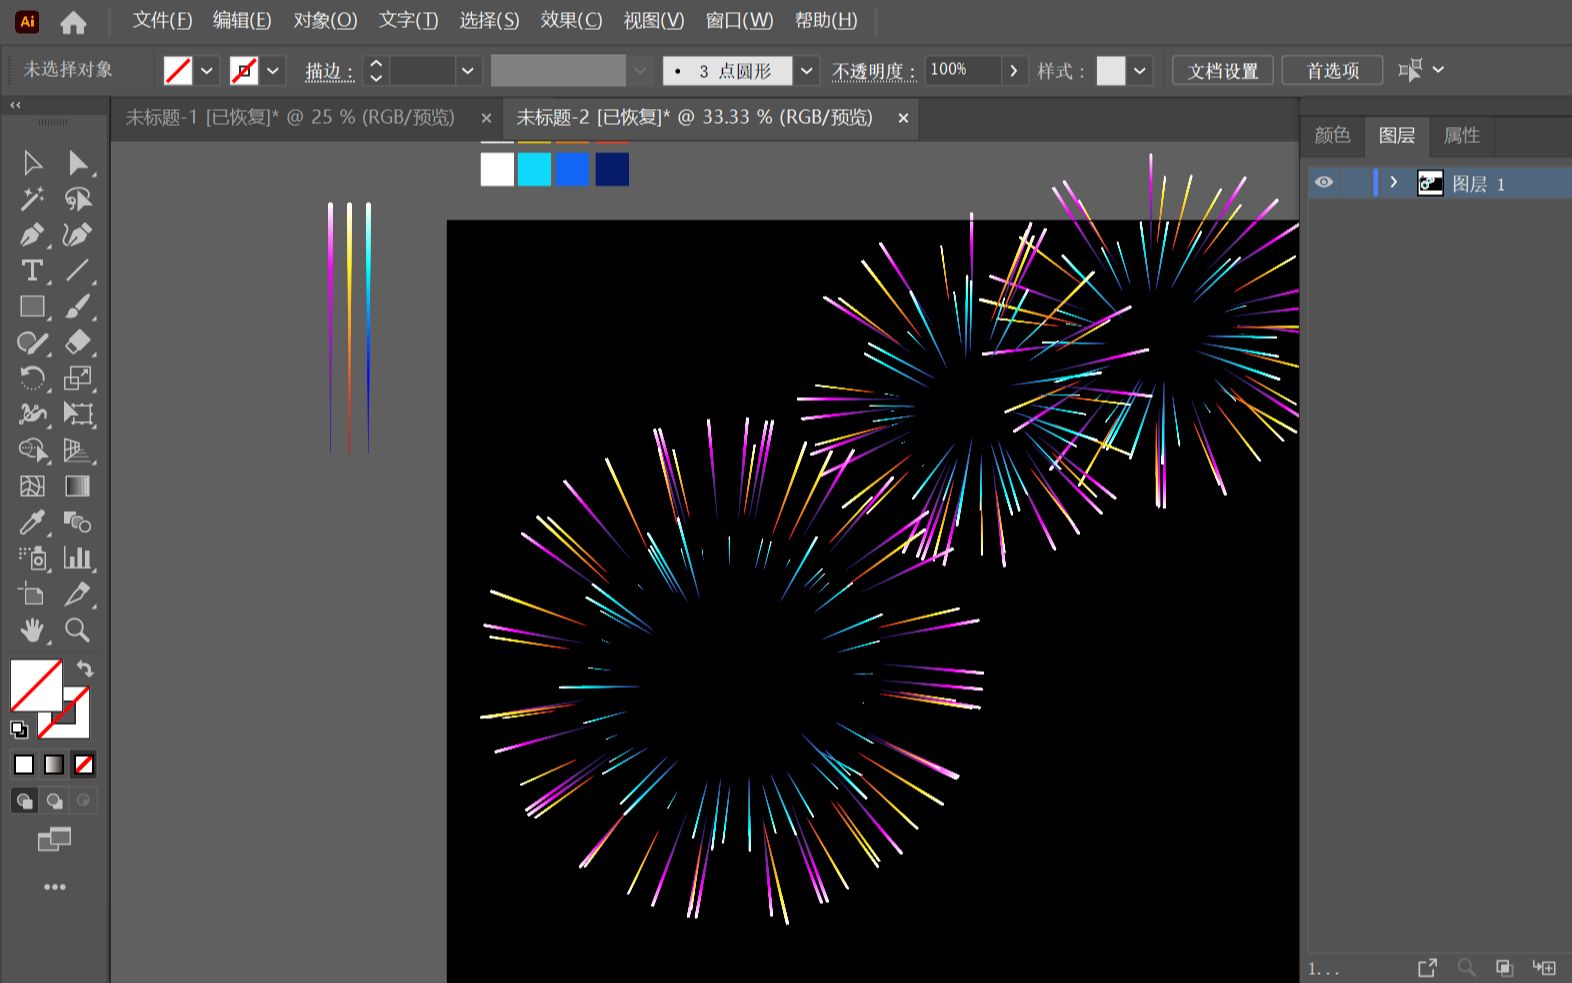Select the Slice tool
The image size is (1572, 983).
[x=77, y=594]
